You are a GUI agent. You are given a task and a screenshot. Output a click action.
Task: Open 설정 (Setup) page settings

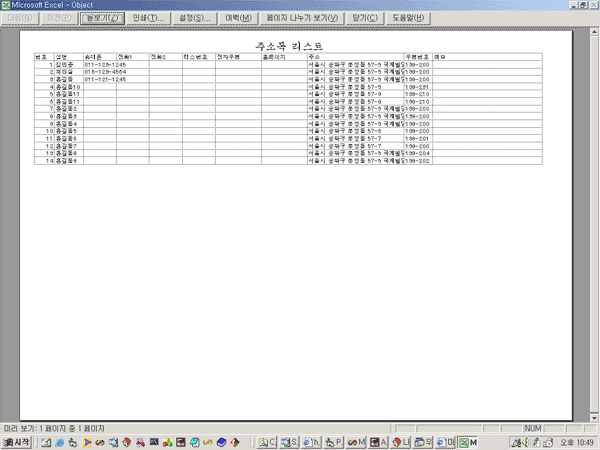tap(195, 18)
